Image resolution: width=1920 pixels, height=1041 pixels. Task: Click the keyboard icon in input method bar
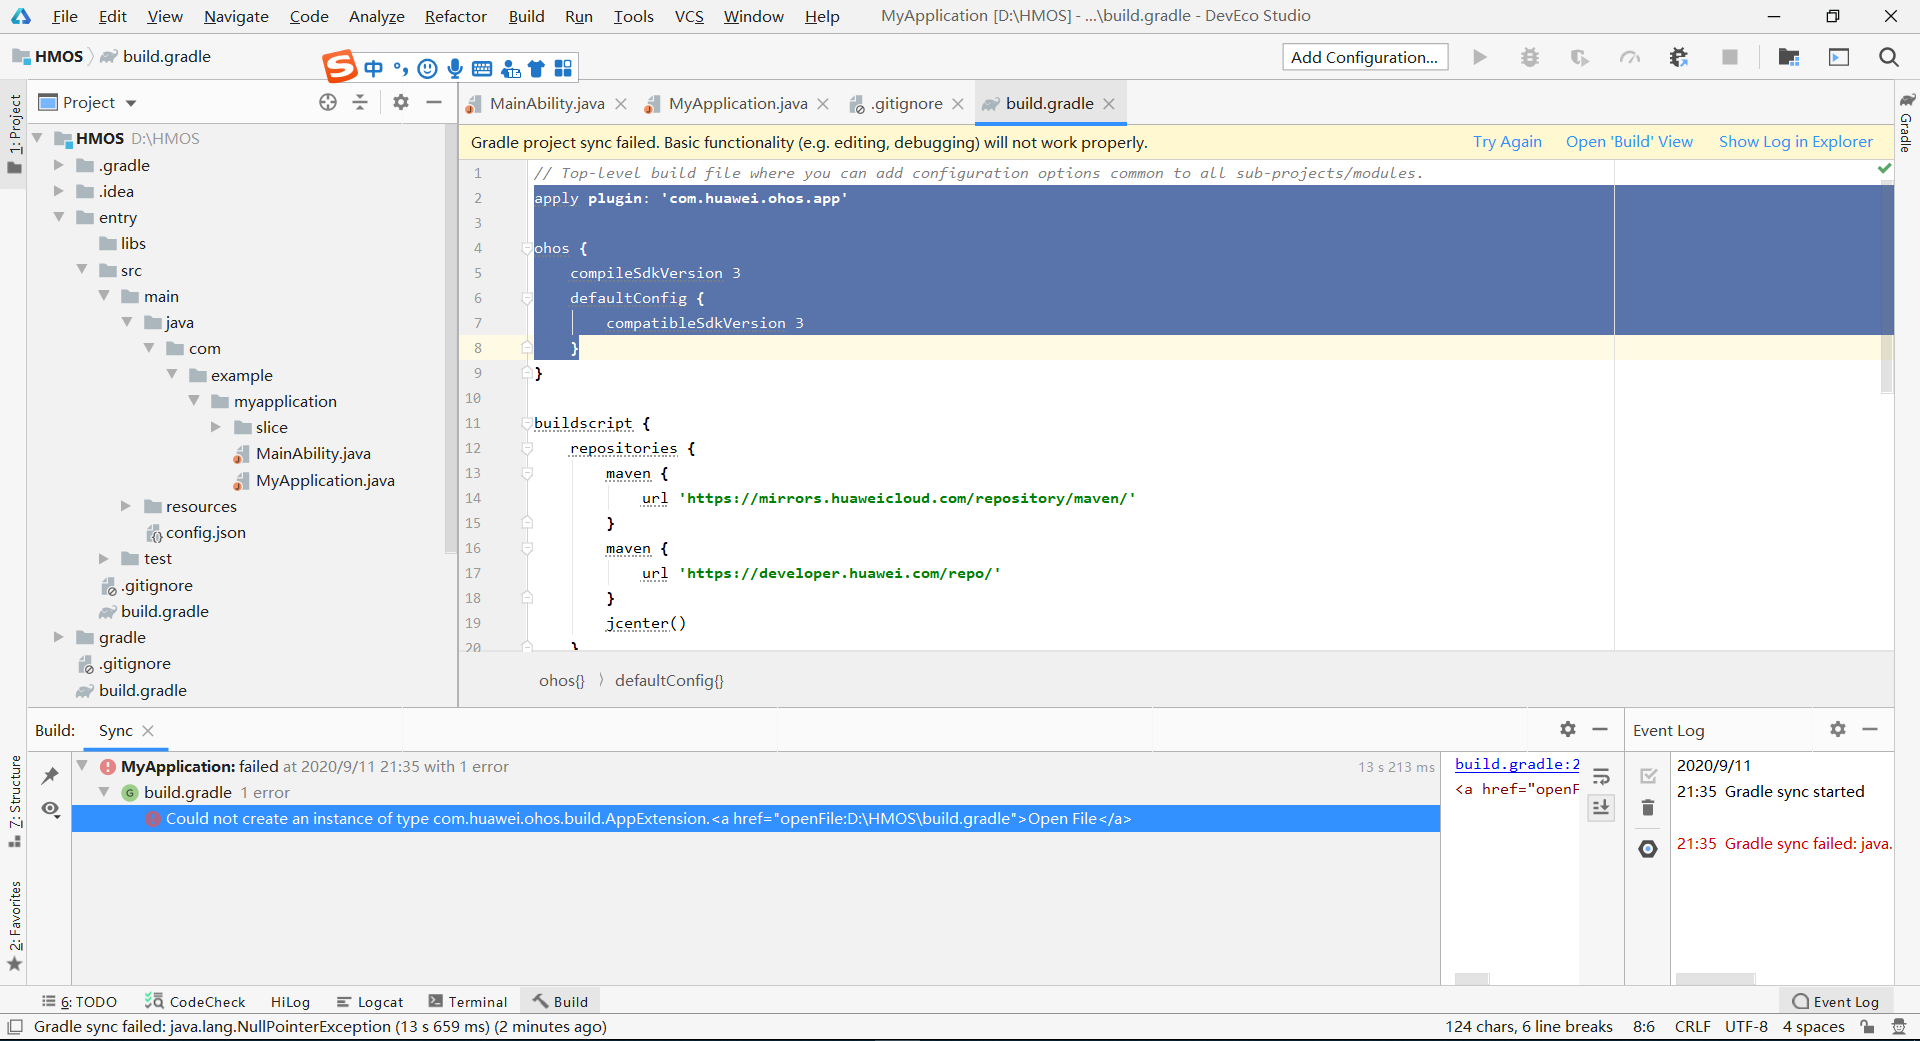pyautogui.click(x=482, y=68)
